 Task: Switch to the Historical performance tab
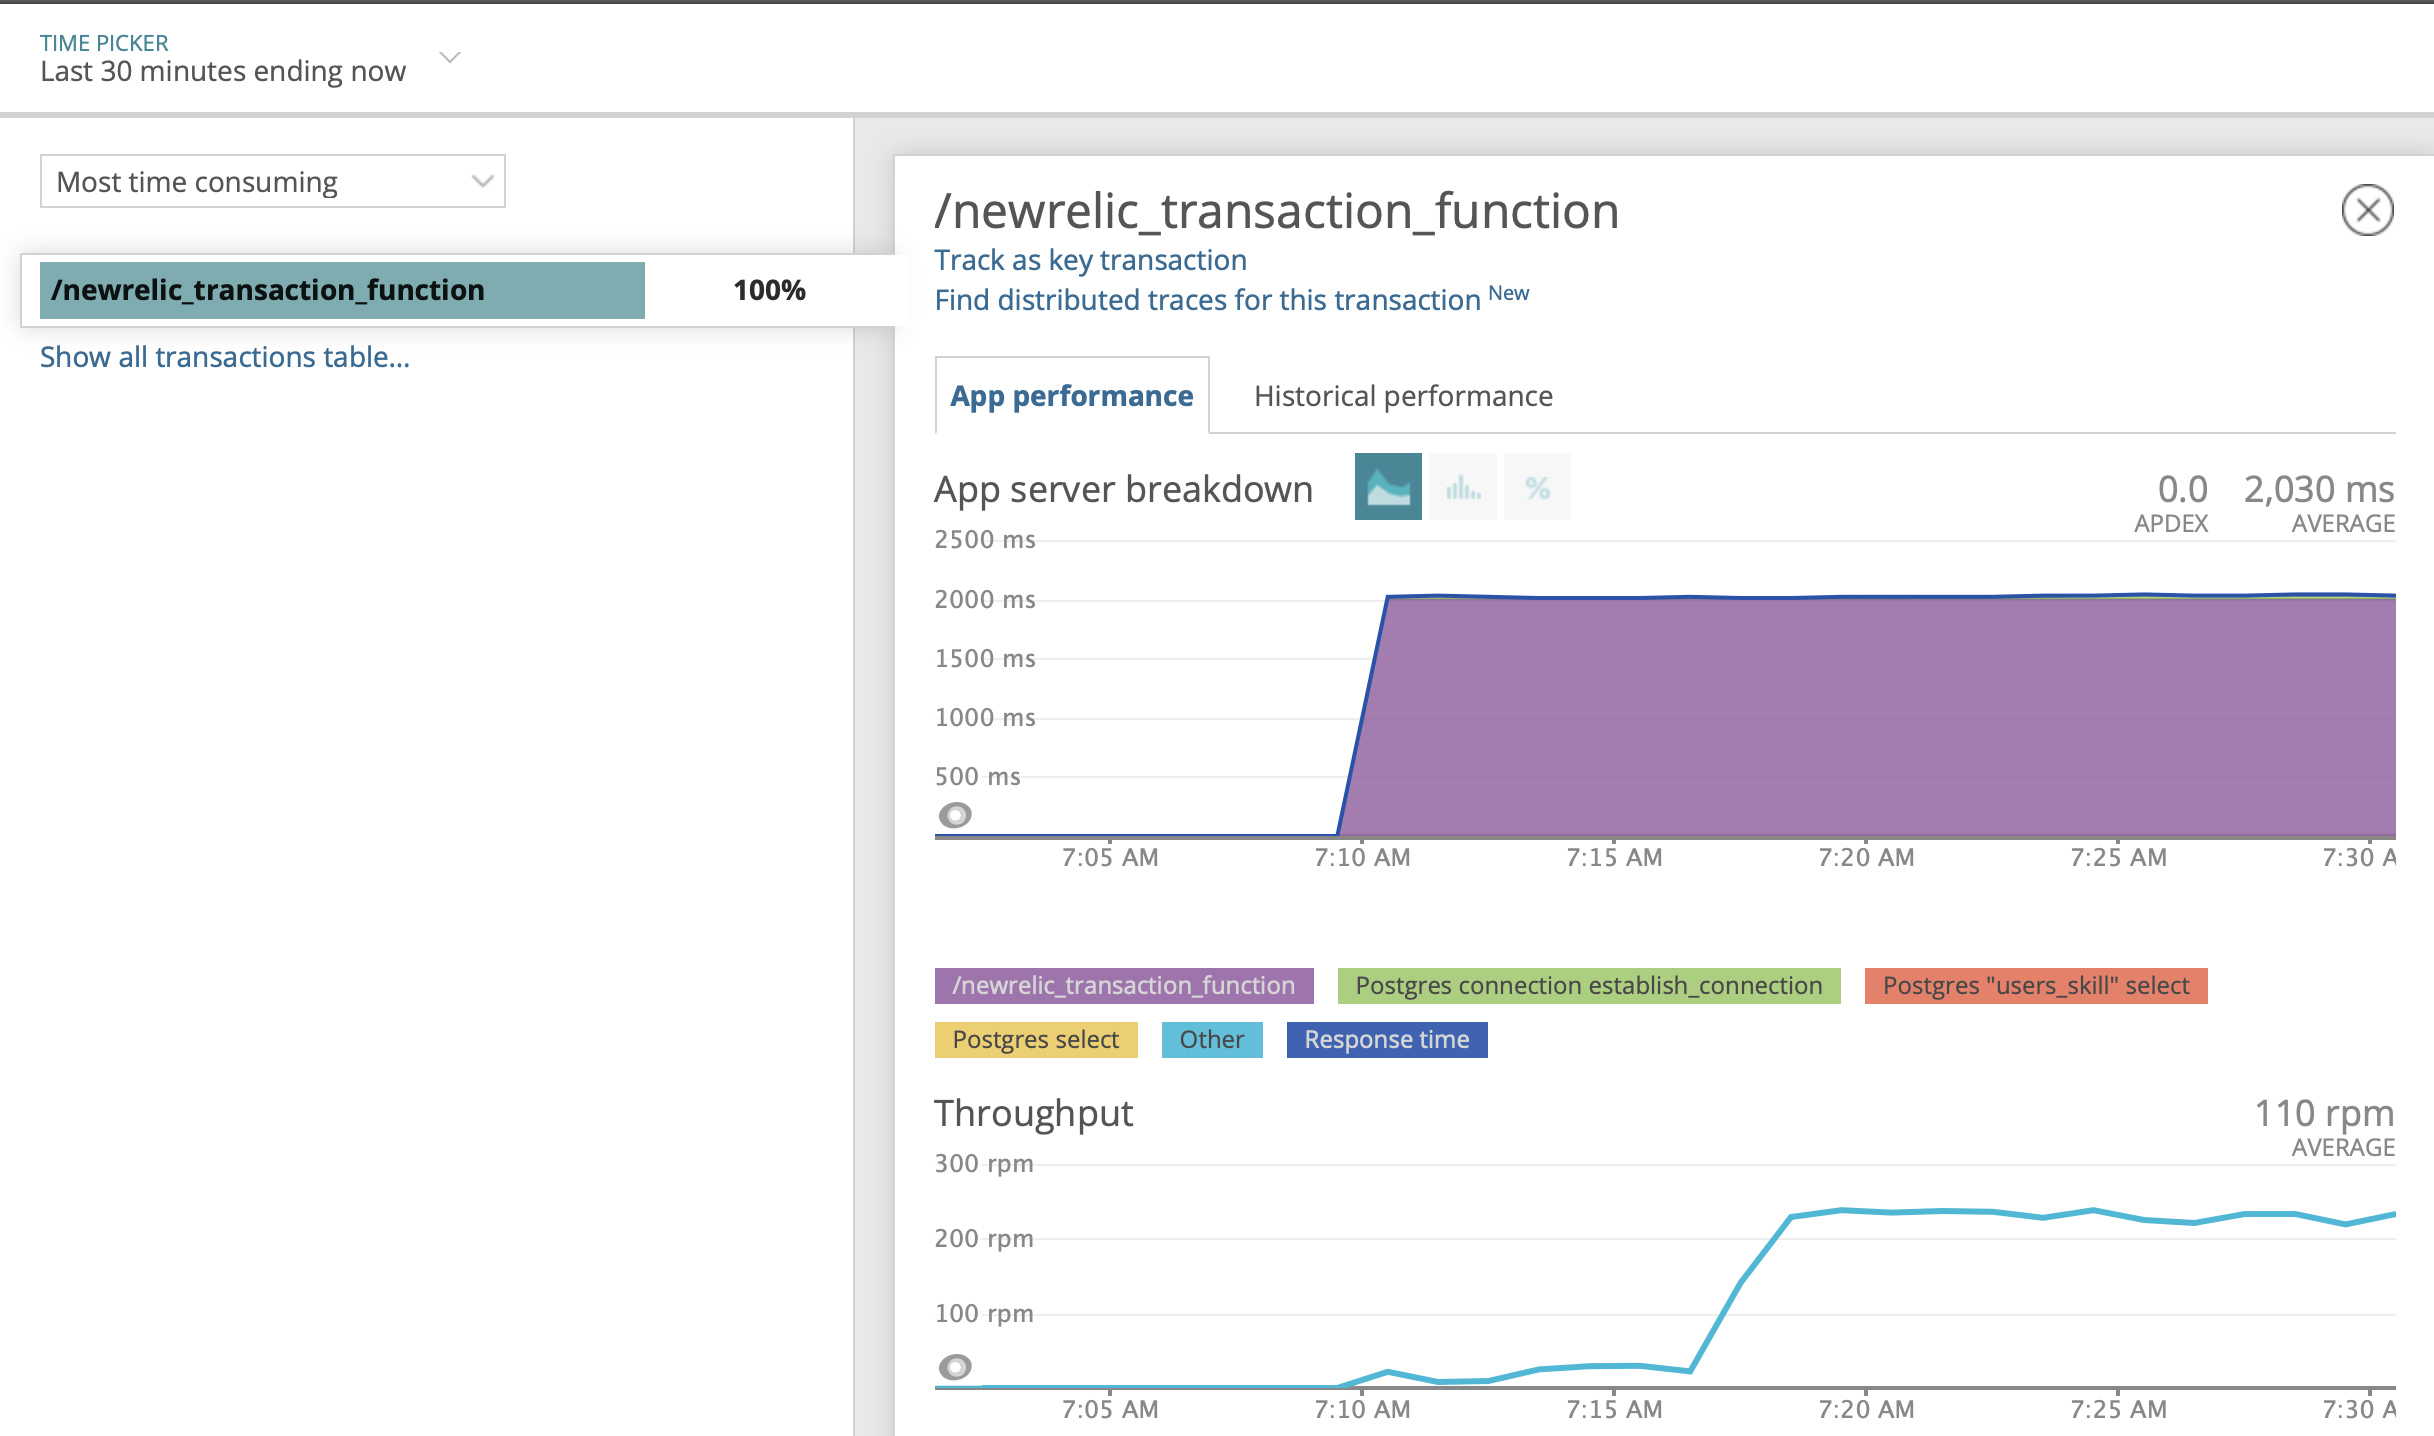1403,396
